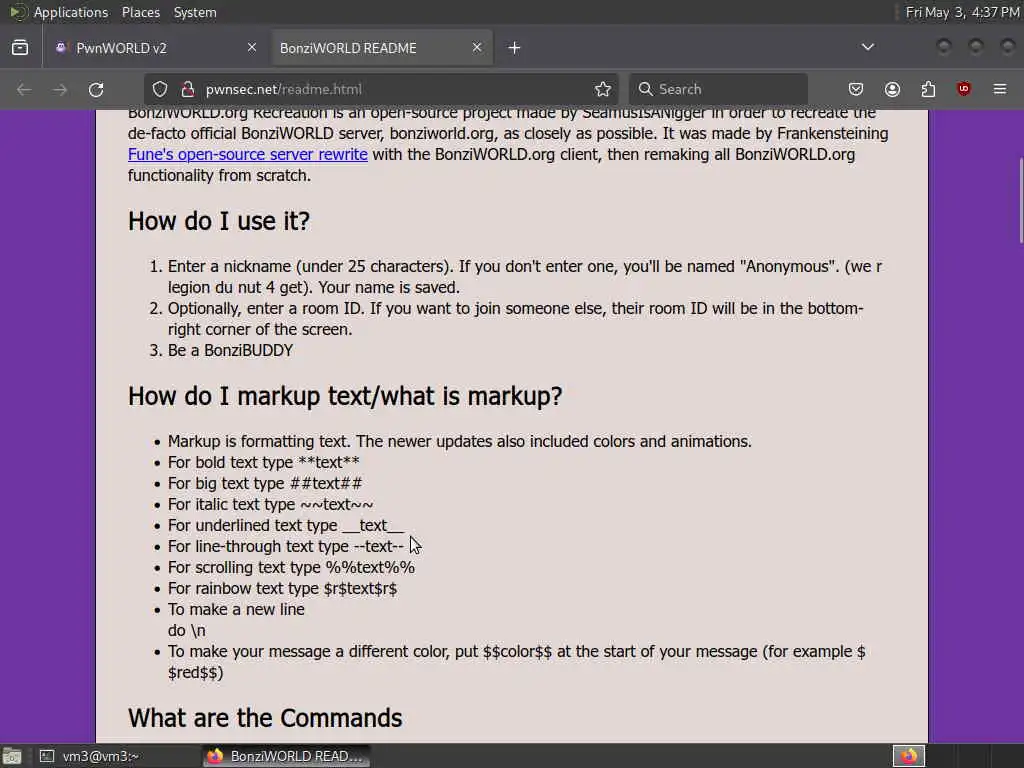Open tracking protection shield icon
Viewport: 1024px width, 768px height.
(160, 89)
